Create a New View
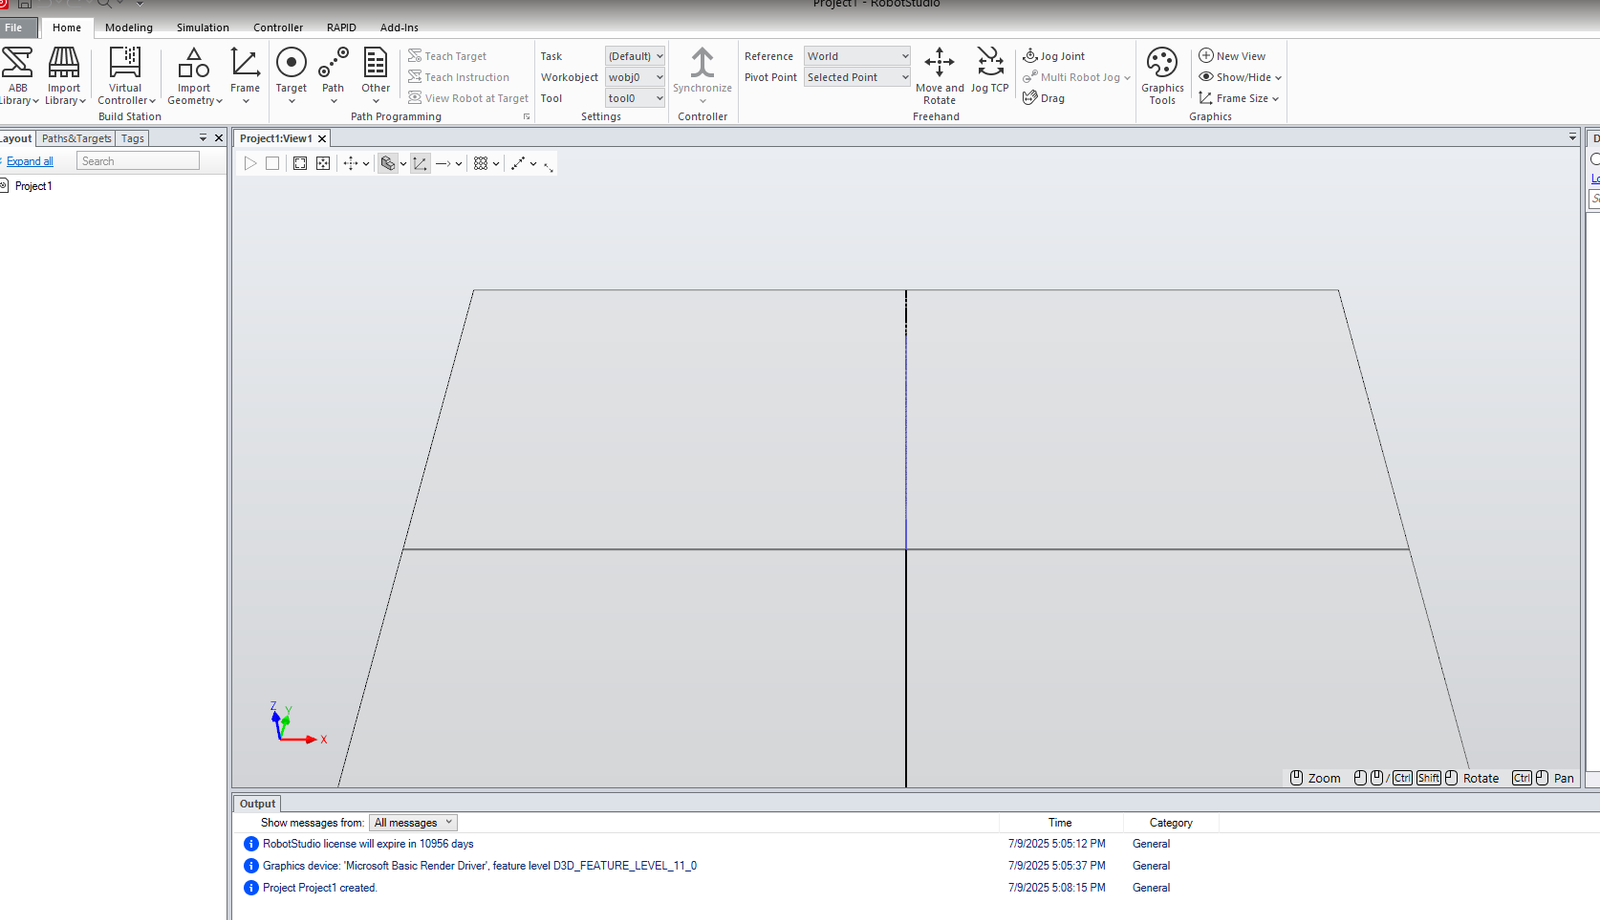 (x=1232, y=56)
